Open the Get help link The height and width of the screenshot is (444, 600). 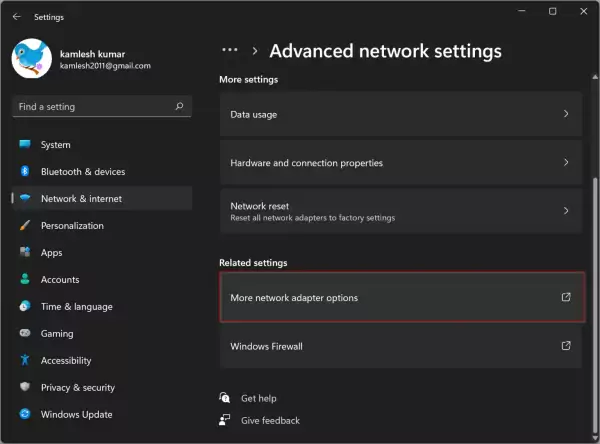(259, 398)
